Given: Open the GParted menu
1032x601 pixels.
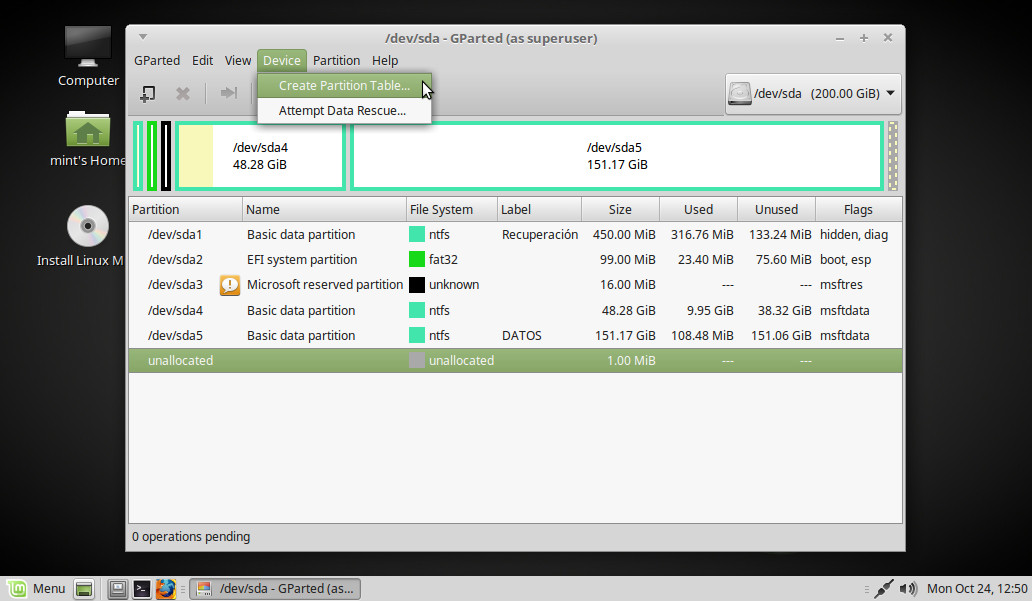Looking at the screenshot, I should point(157,60).
